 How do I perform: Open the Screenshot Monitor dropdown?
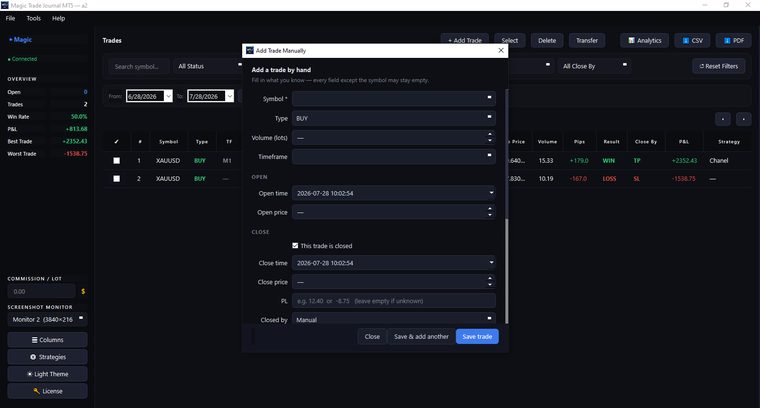[48, 319]
